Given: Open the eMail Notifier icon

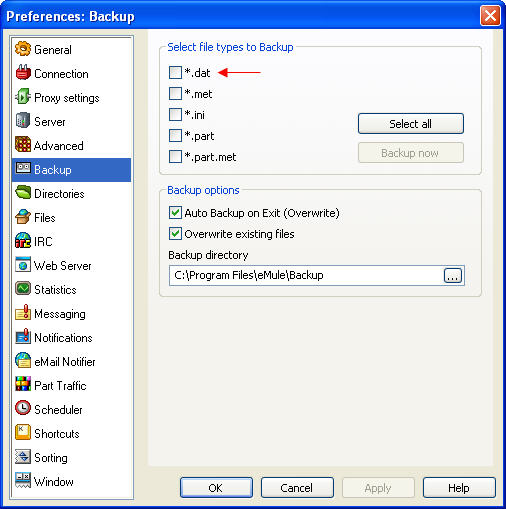Looking at the screenshot, I should click(23, 361).
